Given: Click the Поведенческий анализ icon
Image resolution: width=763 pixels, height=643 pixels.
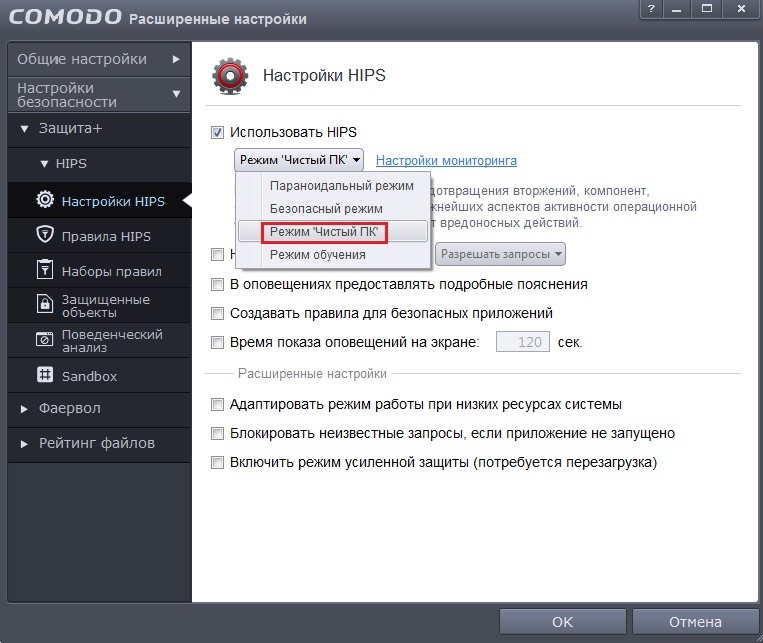Looking at the screenshot, I should (45, 339).
